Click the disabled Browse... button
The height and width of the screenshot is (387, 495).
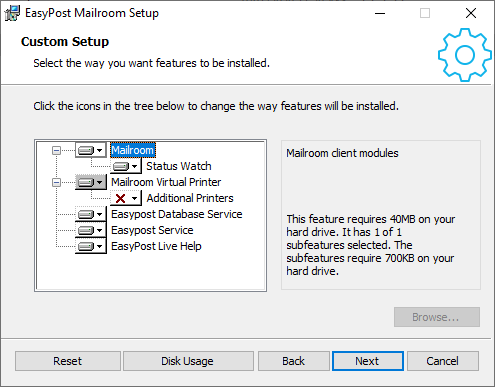(437, 317)
